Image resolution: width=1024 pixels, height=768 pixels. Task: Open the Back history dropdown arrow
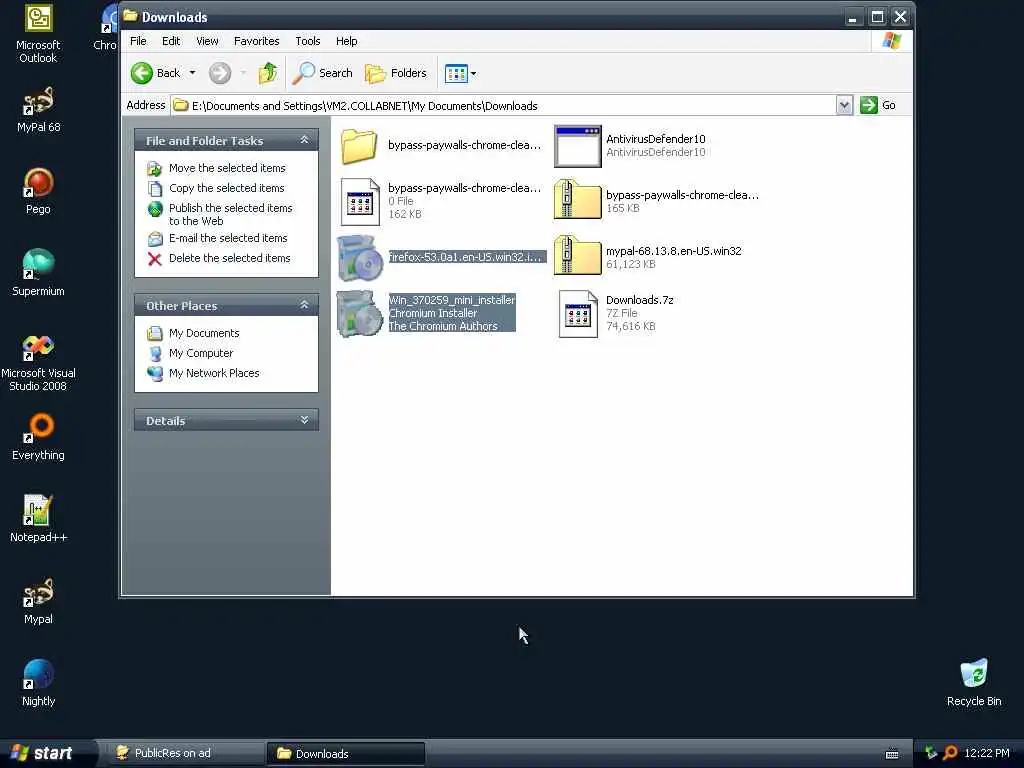[x=193, y=73]
